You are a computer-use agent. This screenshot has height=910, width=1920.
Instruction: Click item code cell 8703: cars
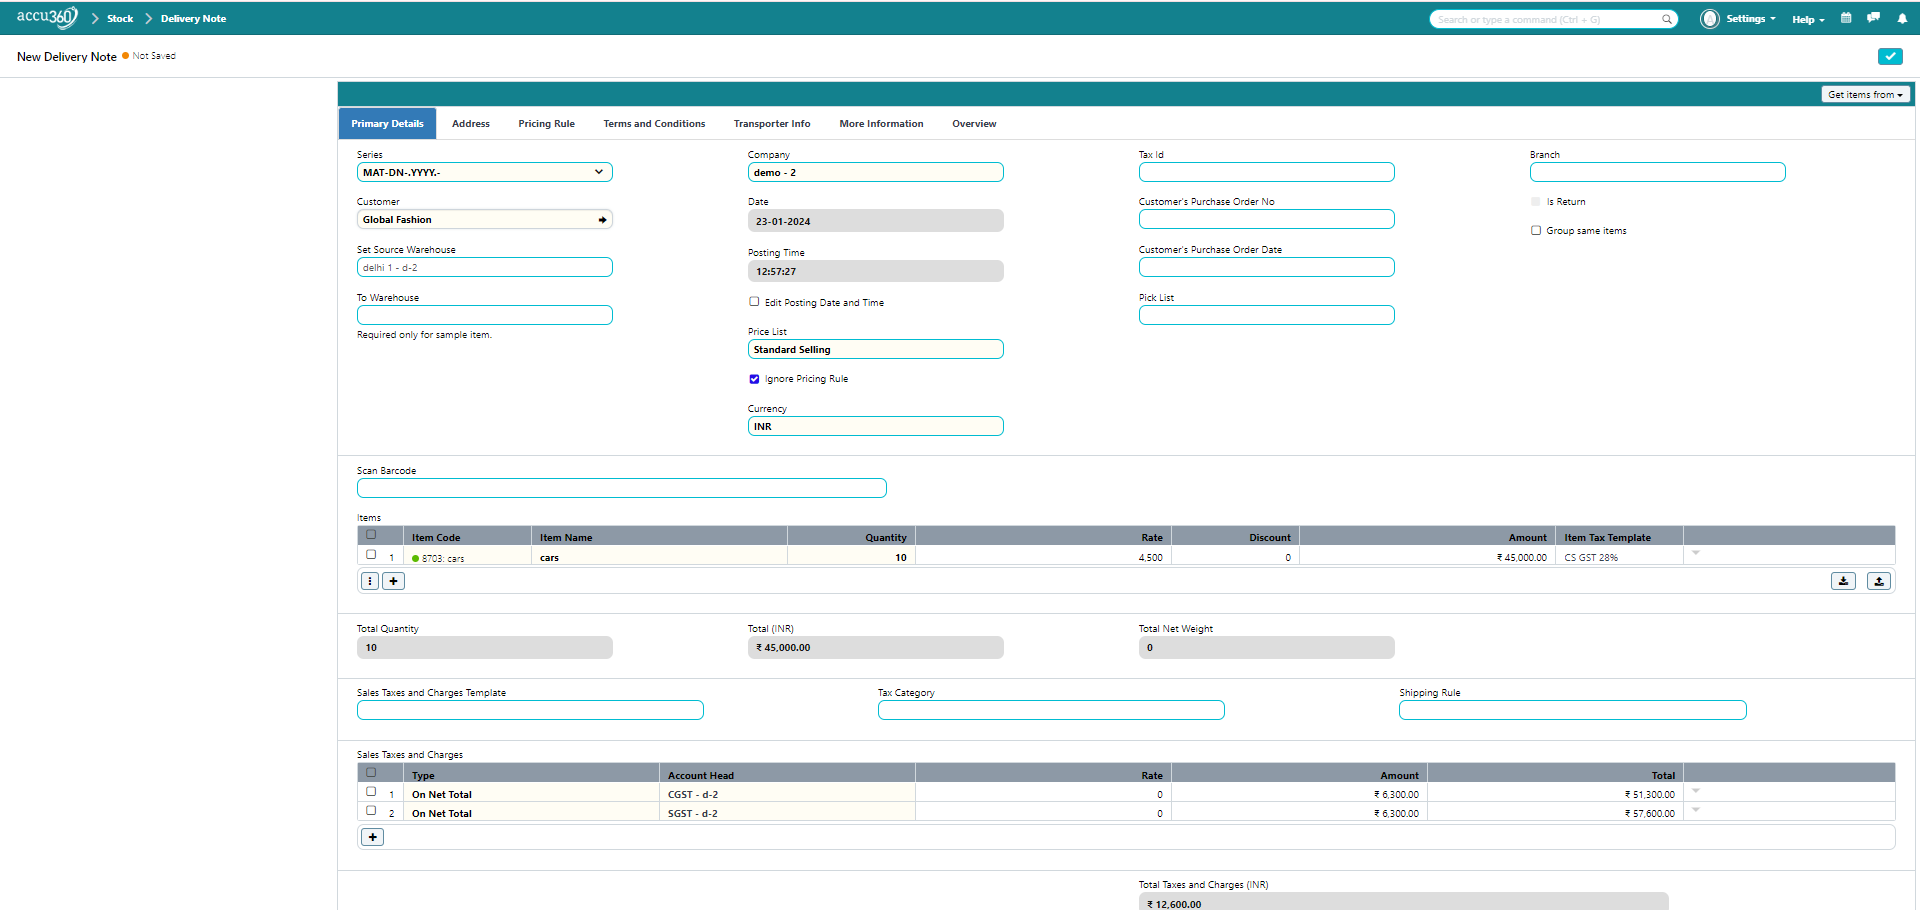tap(467, 557)
